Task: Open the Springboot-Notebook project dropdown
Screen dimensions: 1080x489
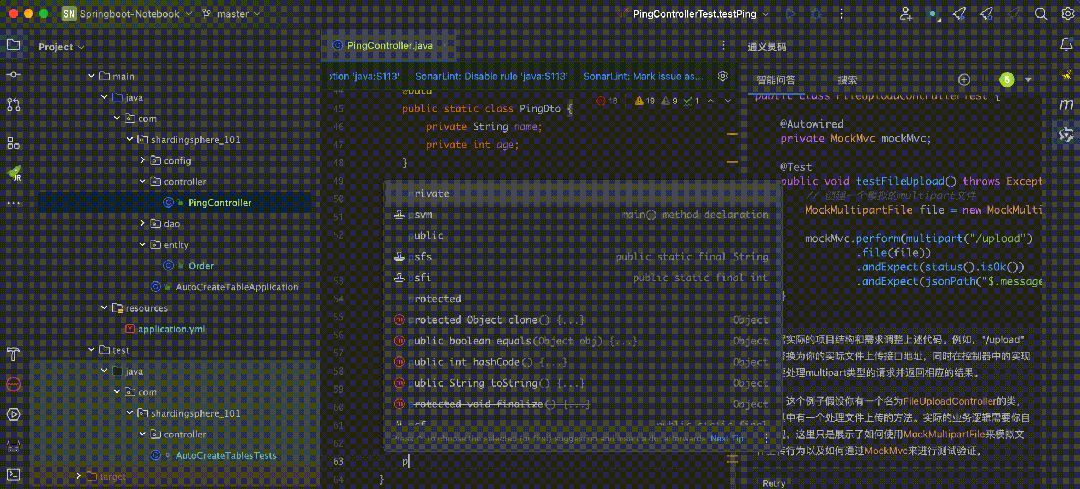Action: [126, 14]
